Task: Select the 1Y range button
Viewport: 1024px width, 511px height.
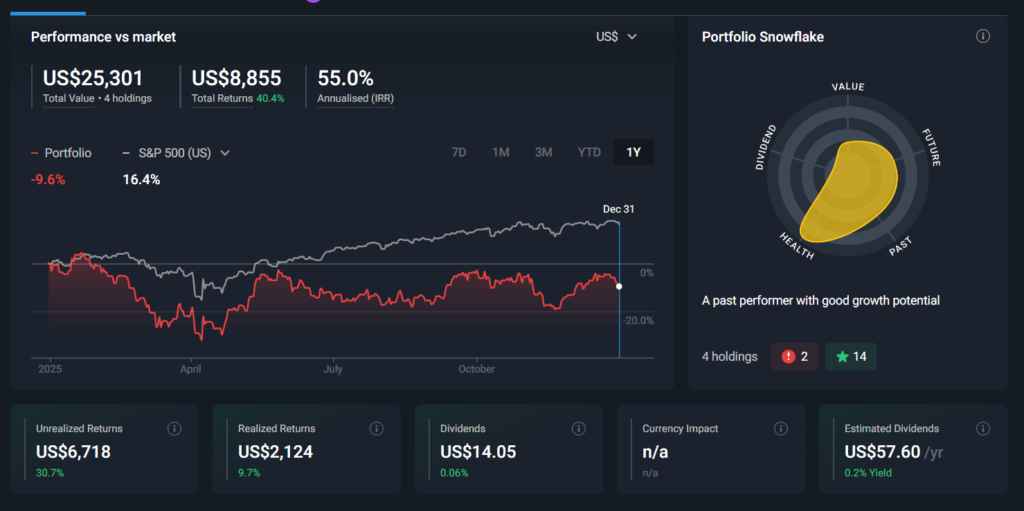Action: (x=633, y=152)
